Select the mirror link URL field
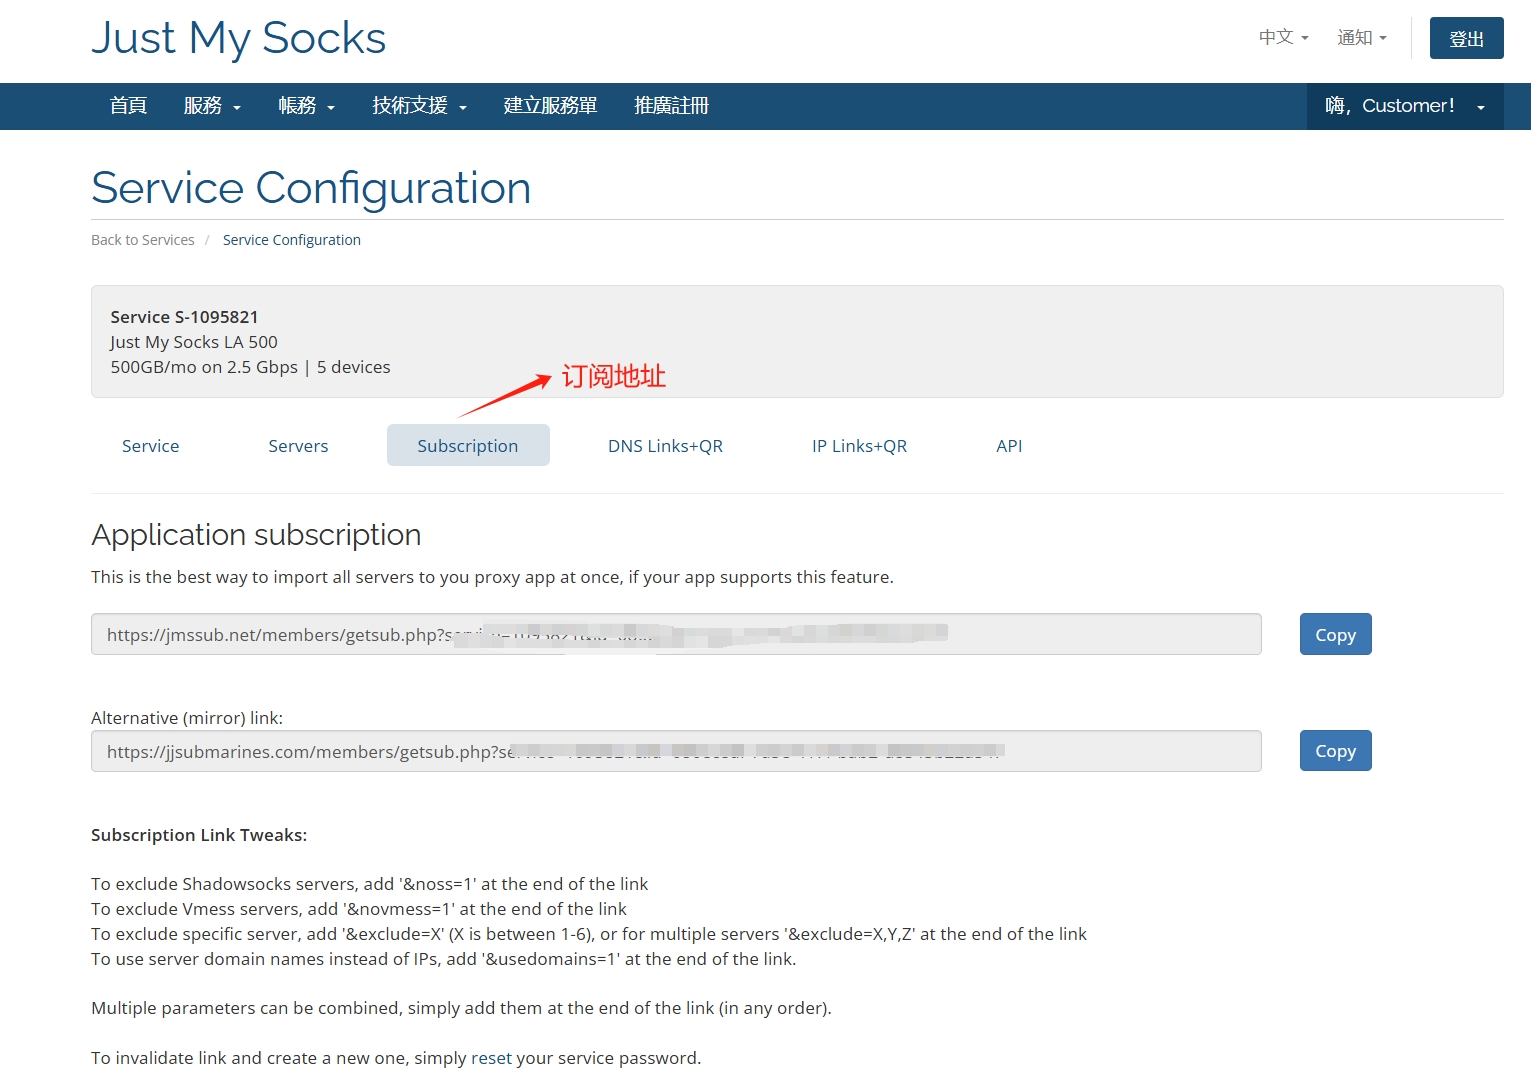Image resolution: width=1531 pixels, height=1088 pixels. (x=676, y=751)
